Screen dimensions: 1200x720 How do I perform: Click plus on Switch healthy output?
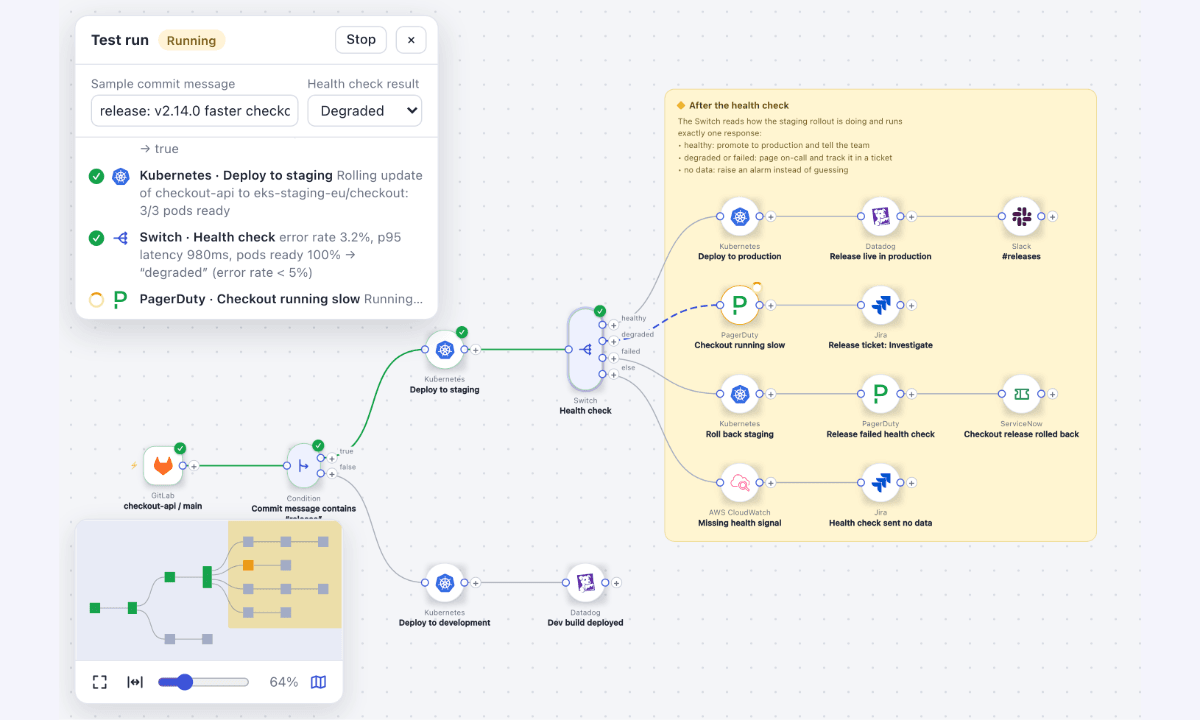[613, 325]
